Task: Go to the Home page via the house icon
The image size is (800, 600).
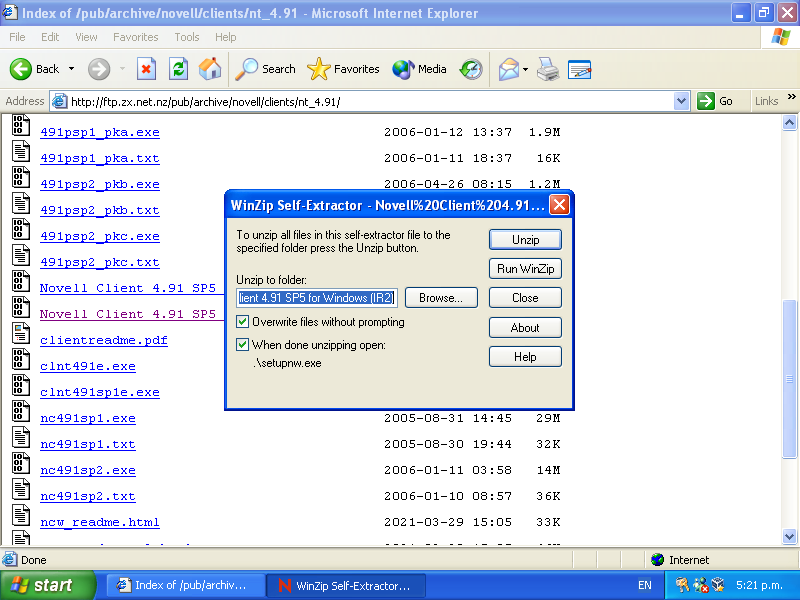Action: point(210,69)
